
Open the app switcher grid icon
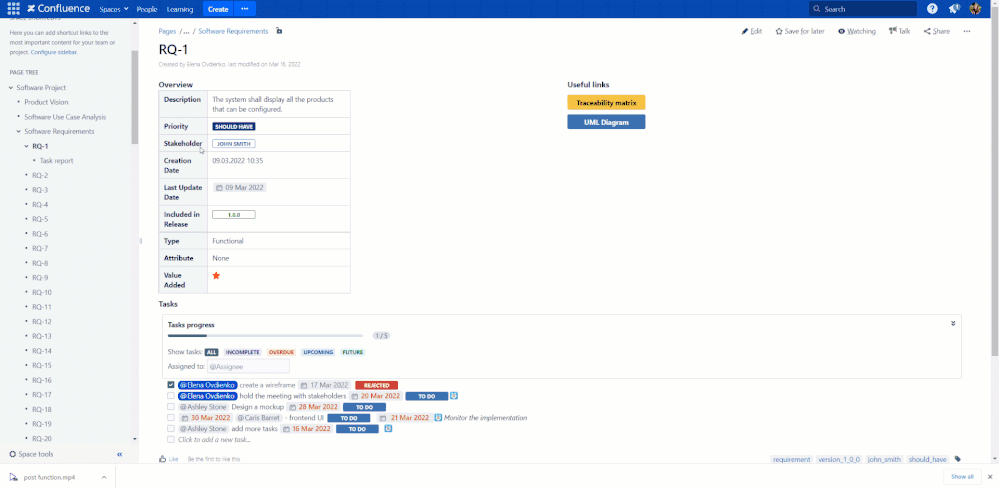[x=13, y=9]
